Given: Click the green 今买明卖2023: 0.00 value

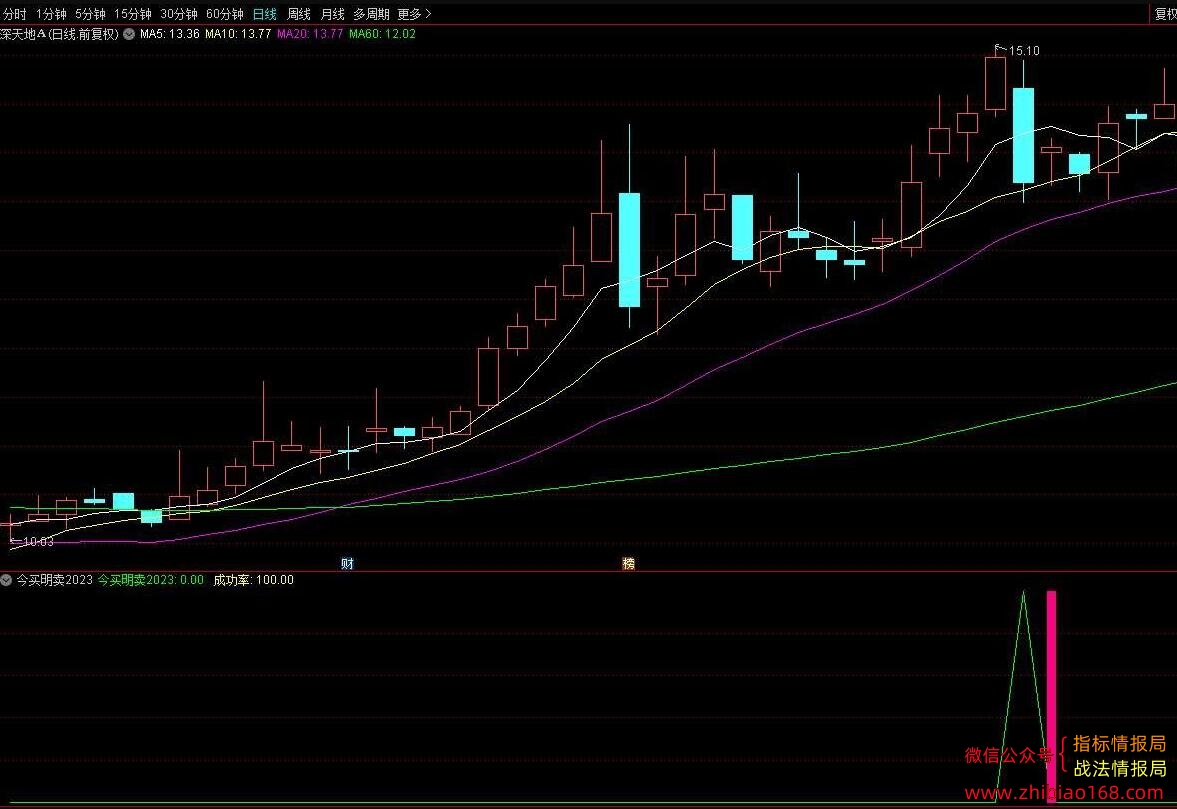Looking at the screenshot, I should 150,580.
